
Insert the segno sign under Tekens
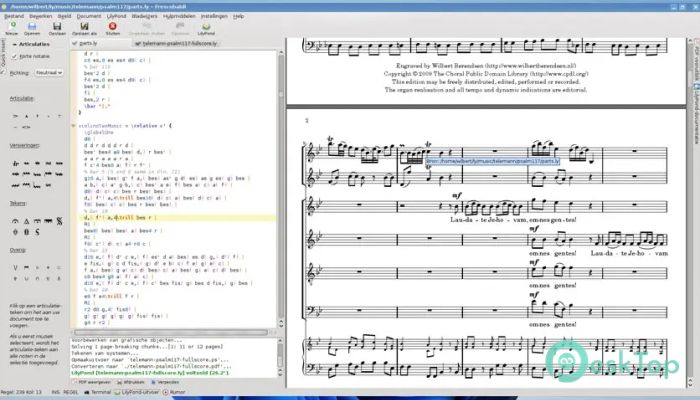pyautogui.click(x=59, y=221)
